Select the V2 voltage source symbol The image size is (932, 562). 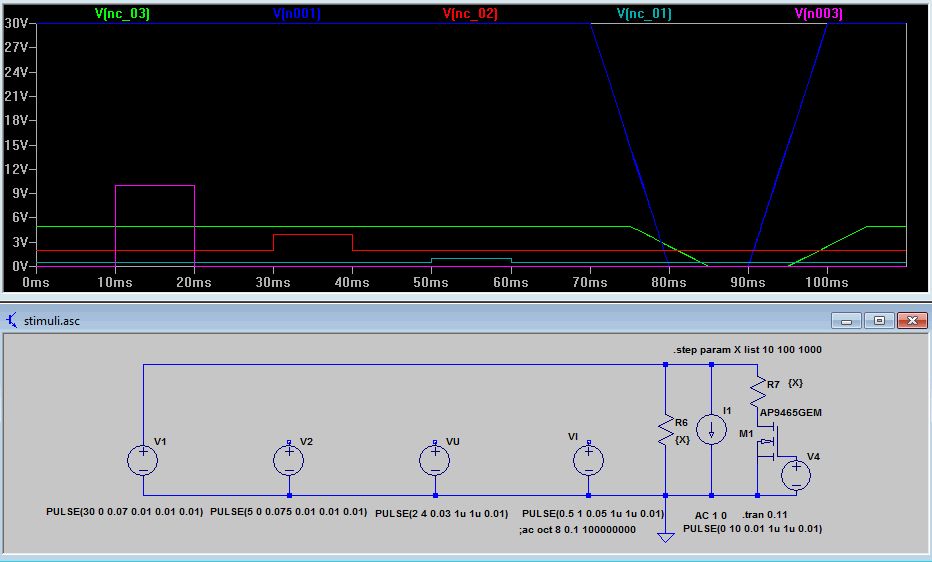click(289, 460)
